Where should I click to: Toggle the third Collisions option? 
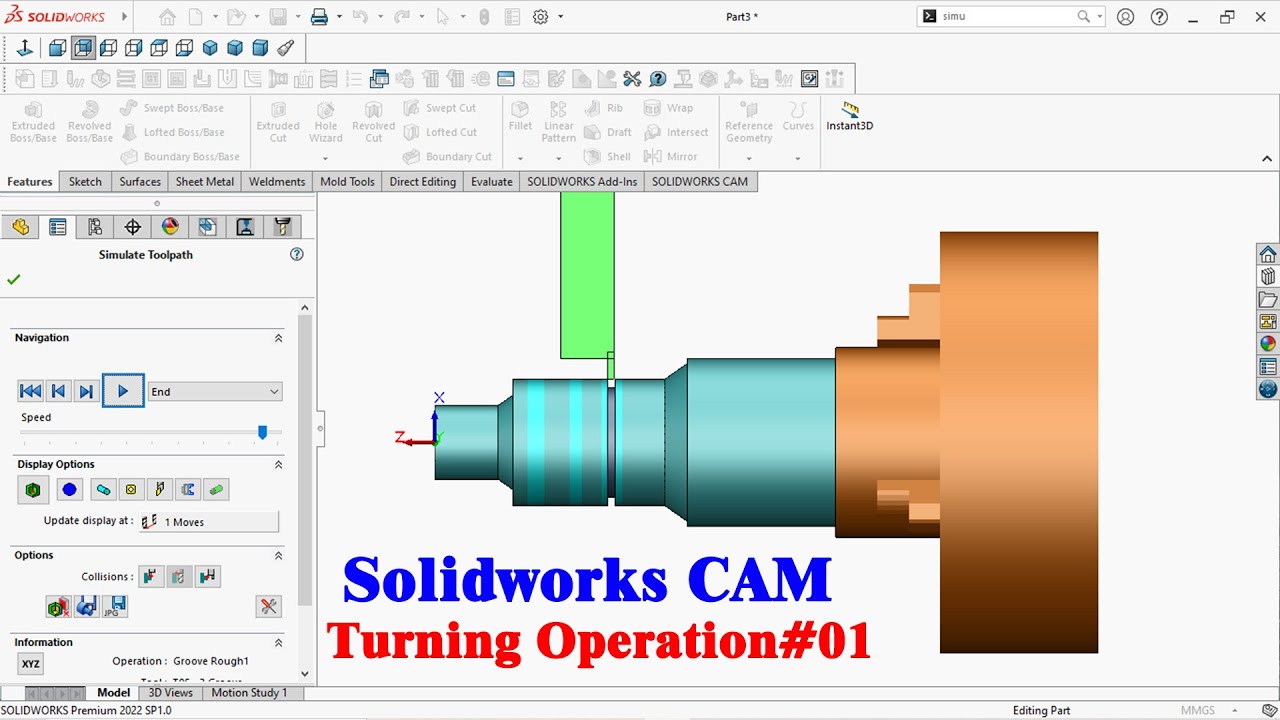coord(207,576)
